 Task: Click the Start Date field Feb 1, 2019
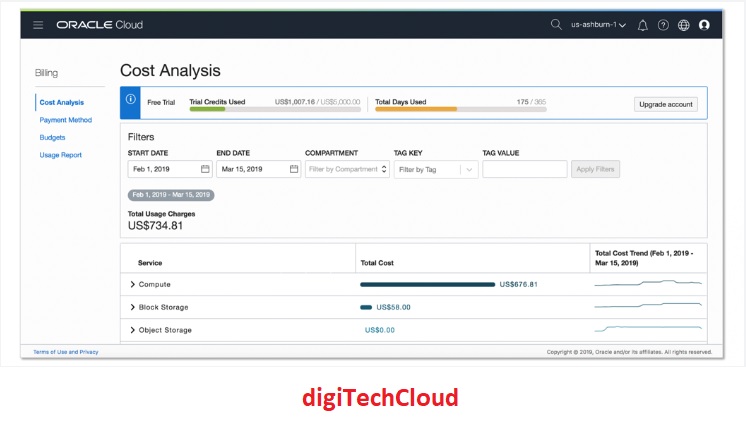point(169,169)
